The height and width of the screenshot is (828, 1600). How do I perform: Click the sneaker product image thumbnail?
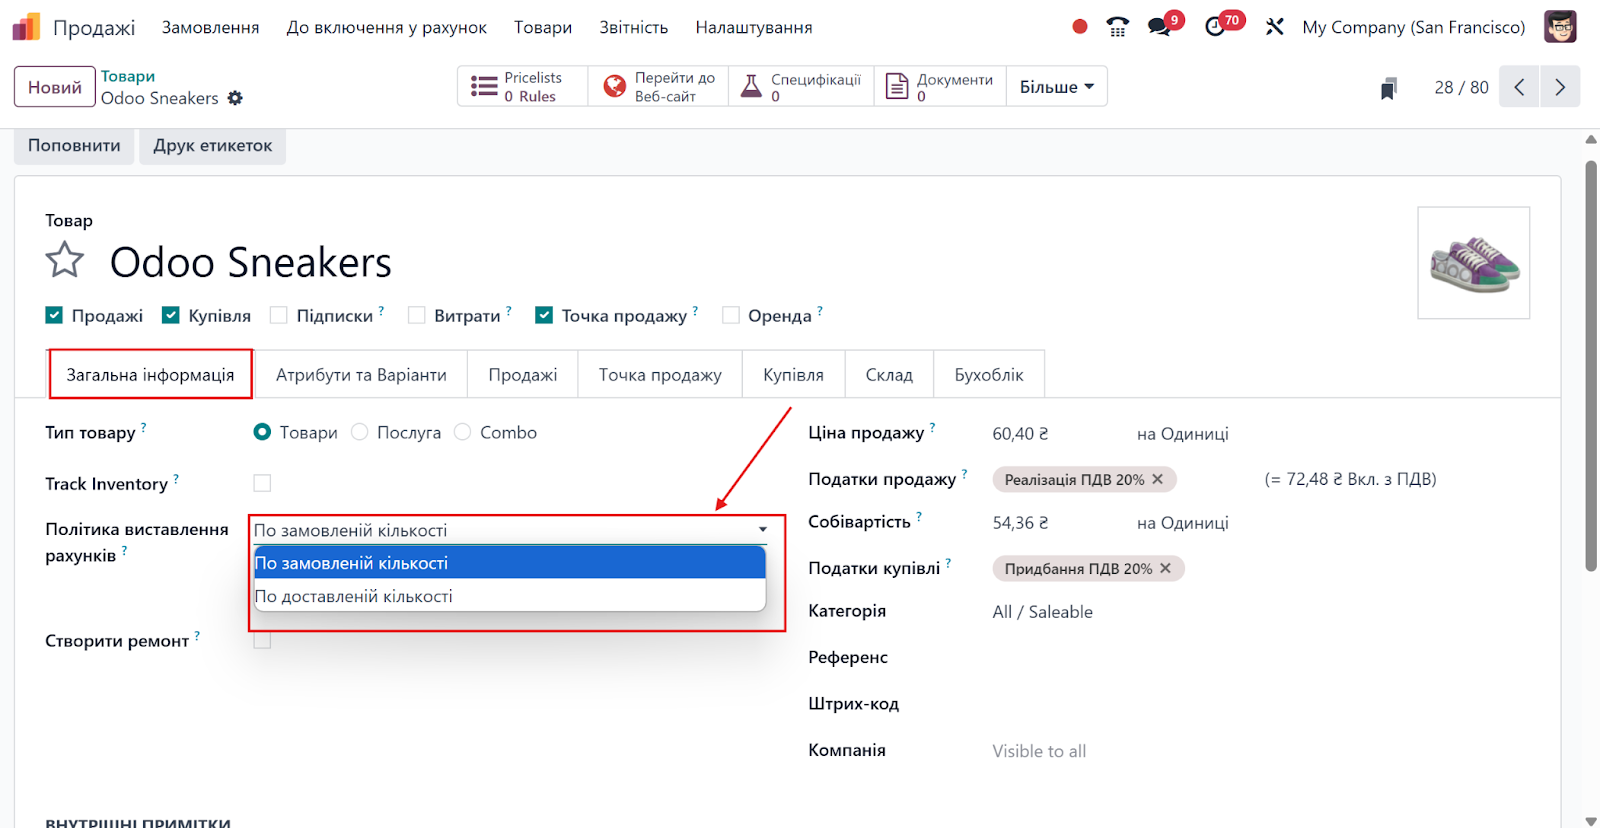[1474, 263]
